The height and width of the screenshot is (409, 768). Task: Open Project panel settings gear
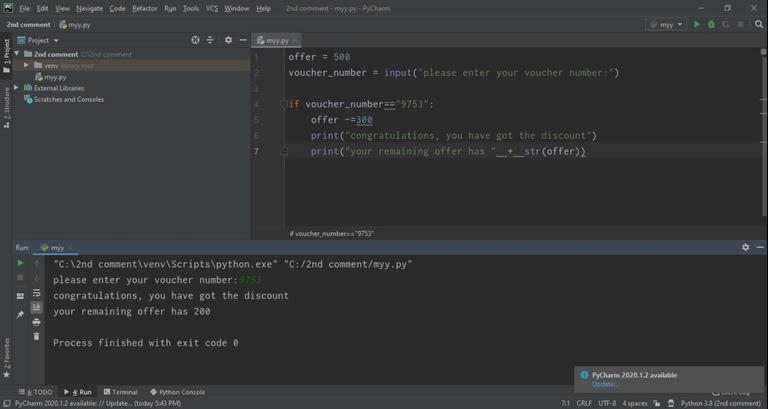228,40
